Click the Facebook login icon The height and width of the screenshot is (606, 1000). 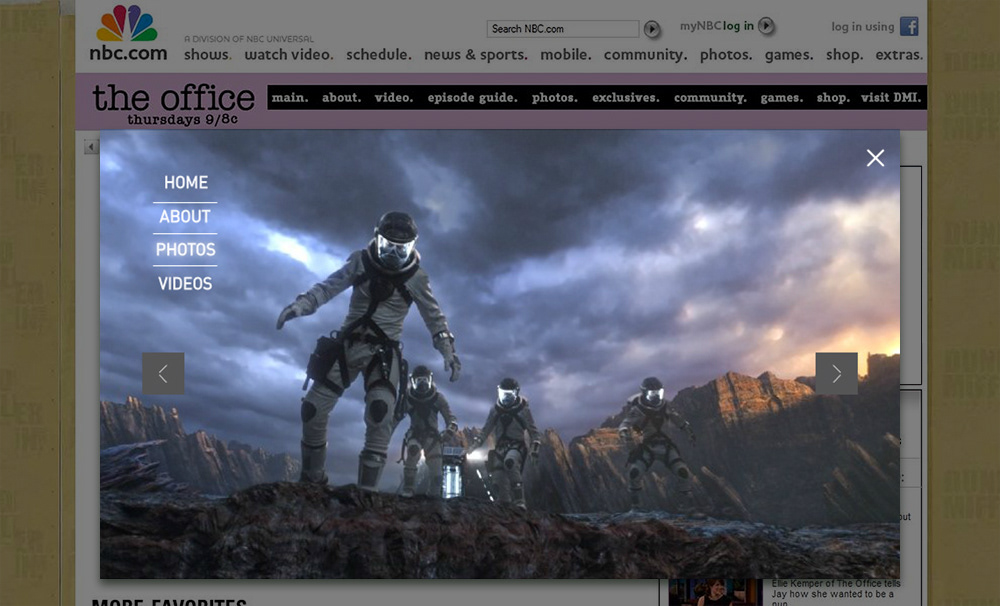point(909,26)
